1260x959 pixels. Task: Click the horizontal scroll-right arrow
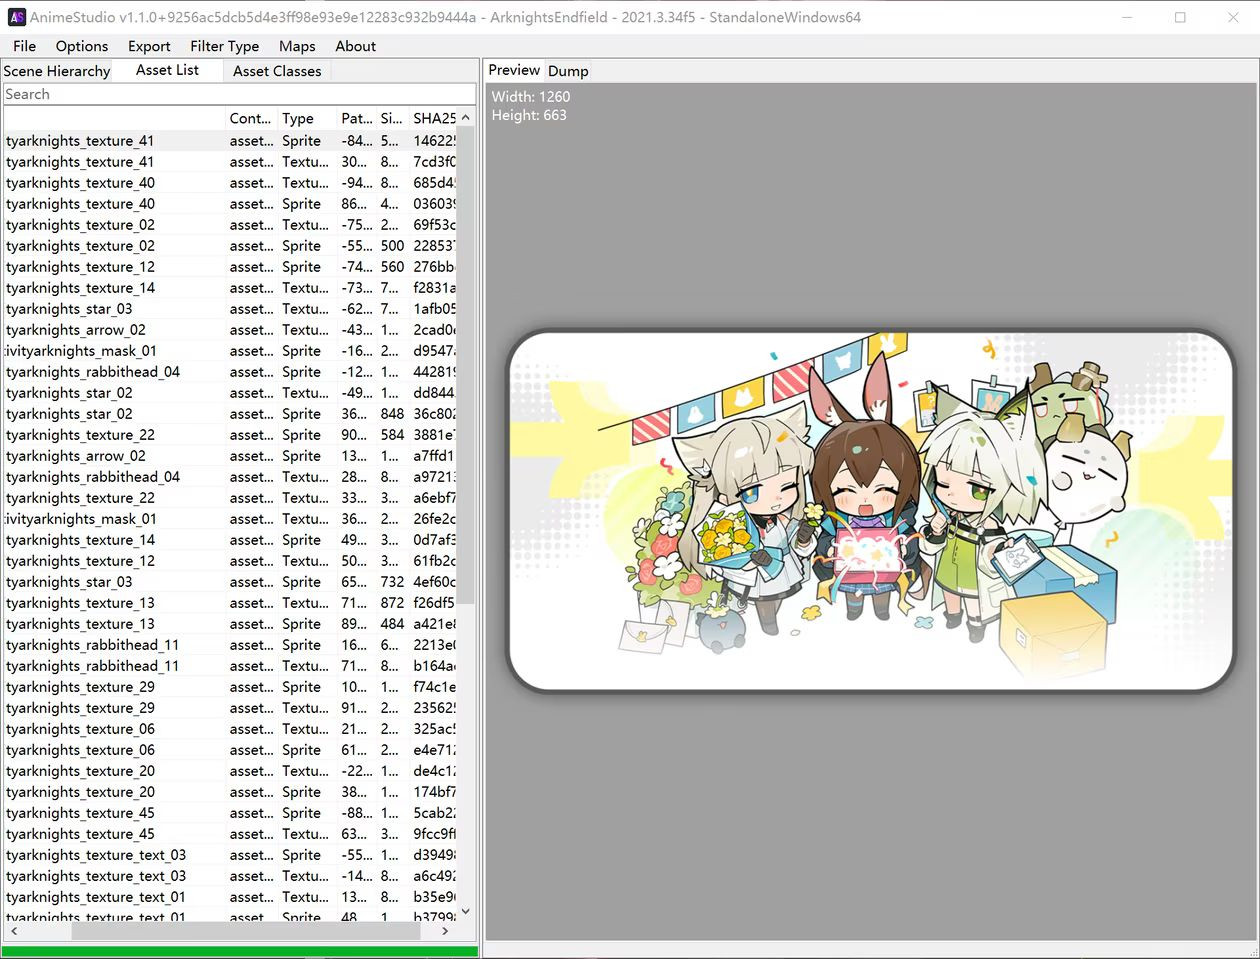pos(446,931)
